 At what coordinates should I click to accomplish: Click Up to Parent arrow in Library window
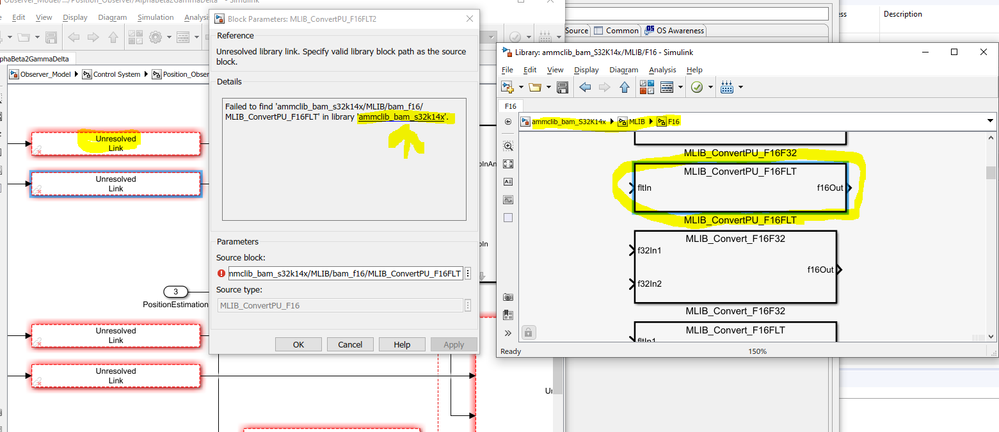click(625, 87)
